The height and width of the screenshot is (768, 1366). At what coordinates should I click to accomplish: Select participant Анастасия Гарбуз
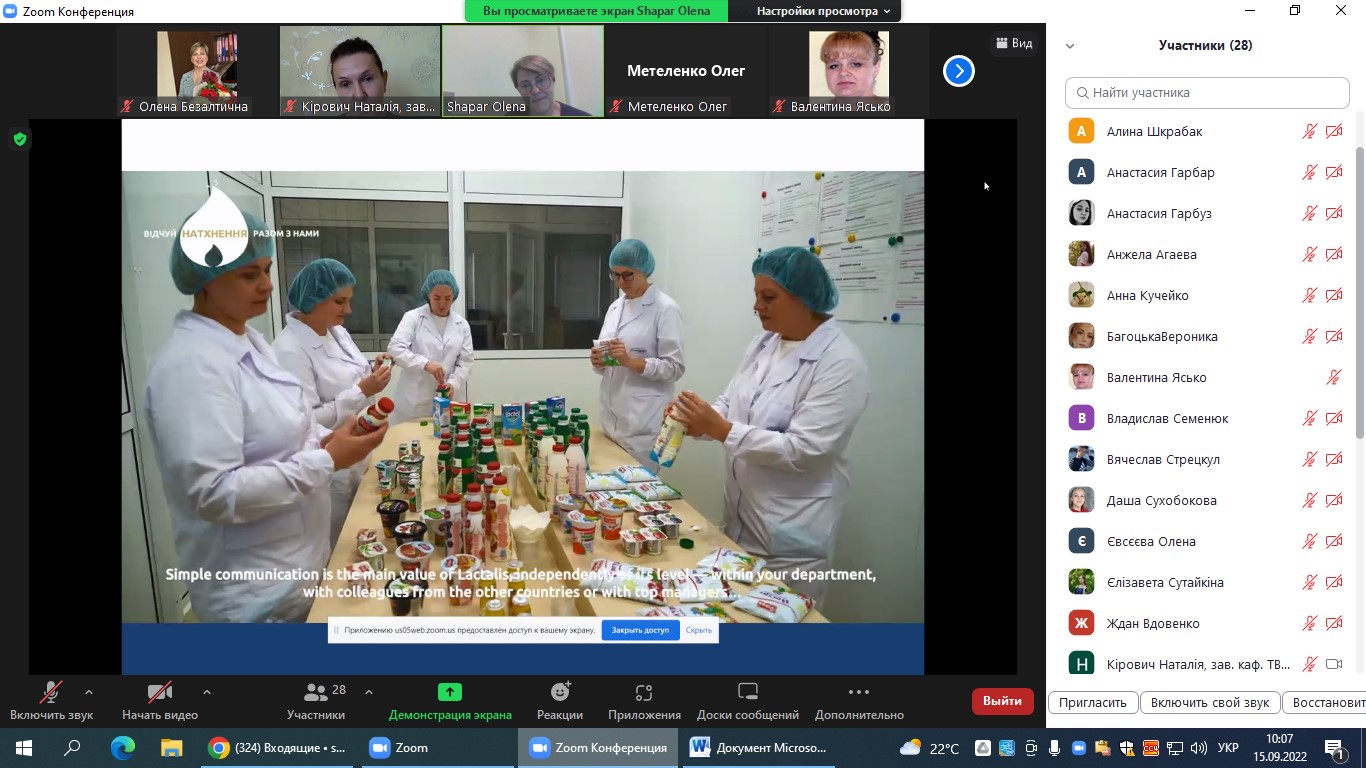pos(1206,213)
